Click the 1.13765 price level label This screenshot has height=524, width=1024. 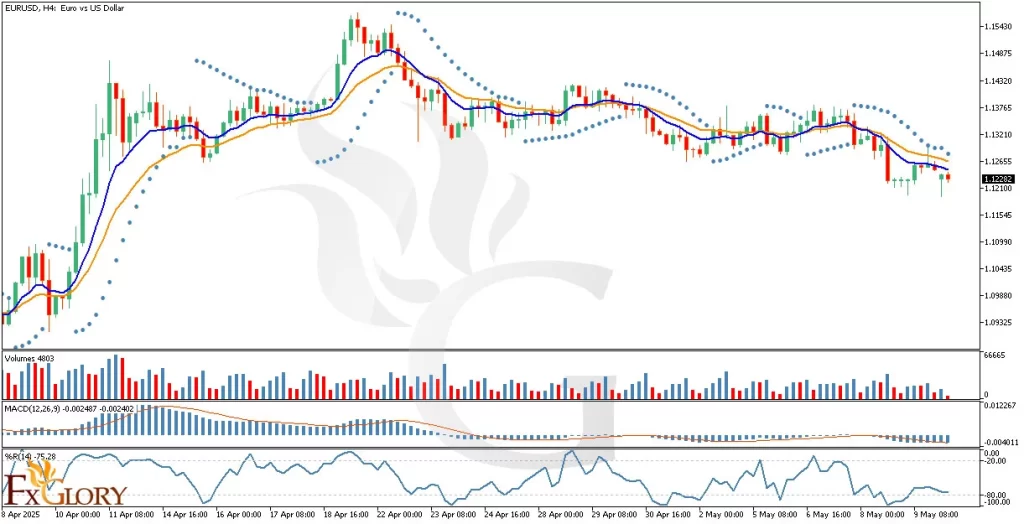point(999,108)
